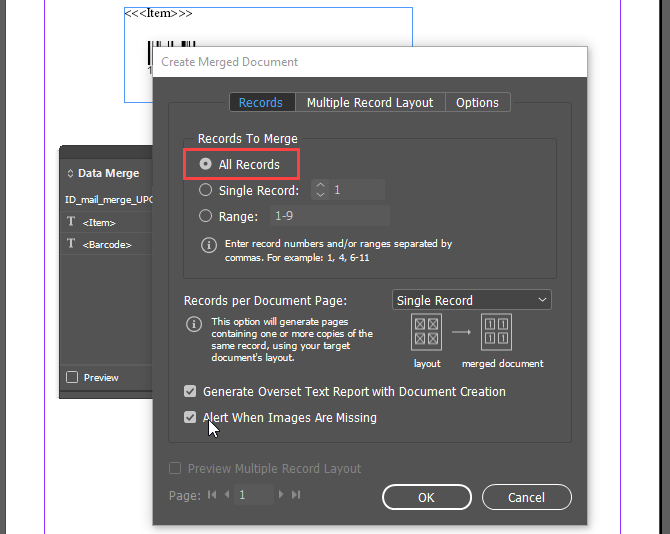Click the text type icon next to Item

point(71,221)
